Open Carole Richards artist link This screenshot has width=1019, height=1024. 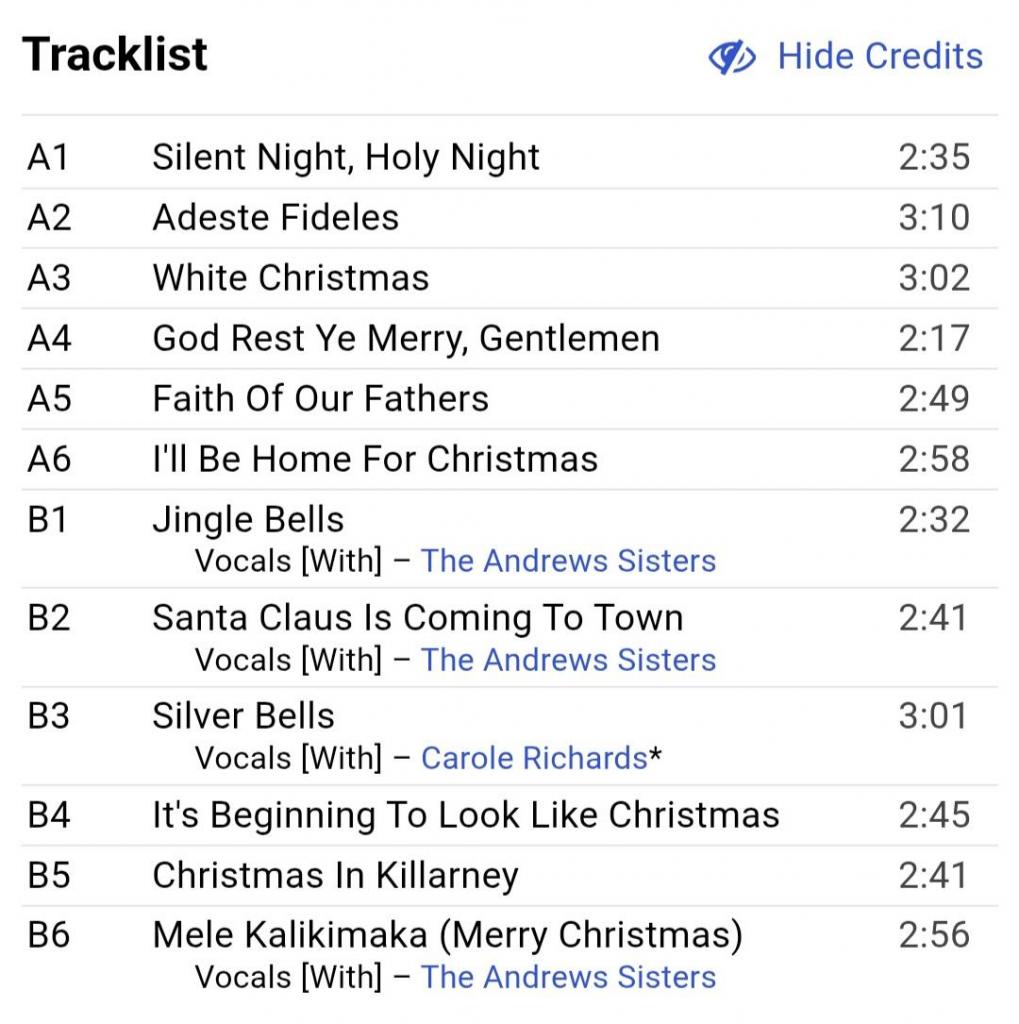point(534,759)
